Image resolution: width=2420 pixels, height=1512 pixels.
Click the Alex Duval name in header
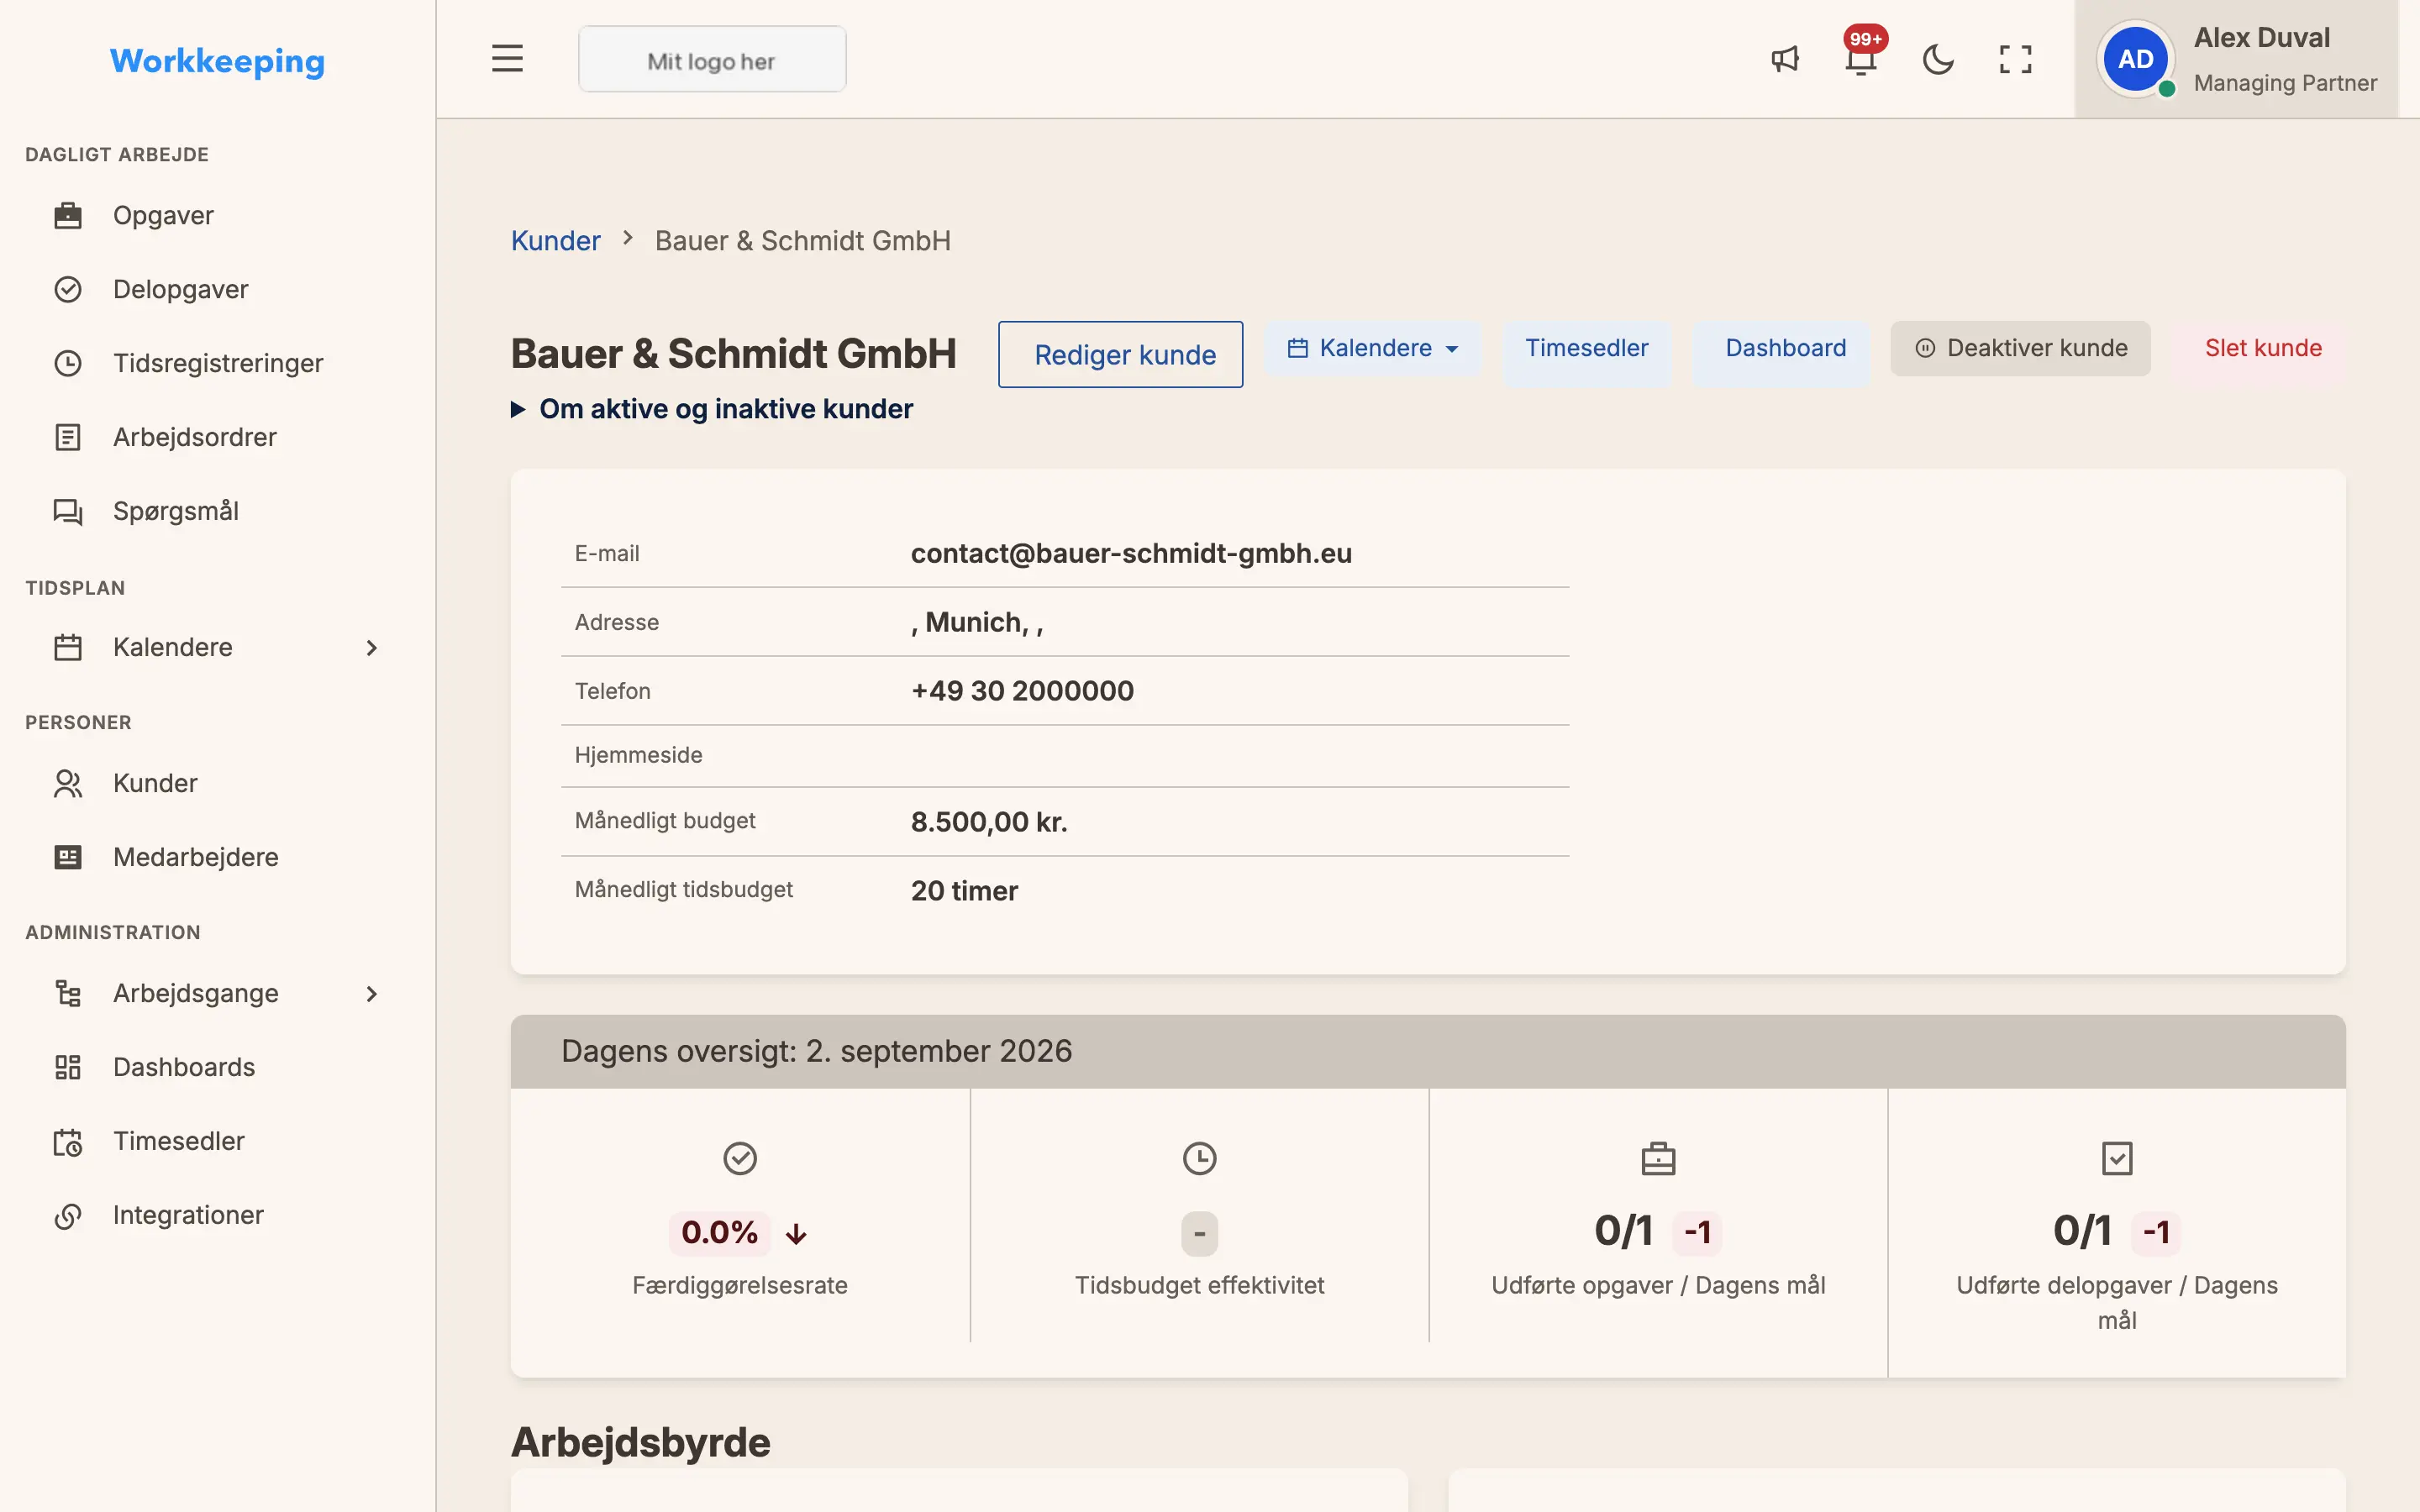(2261, 38)
